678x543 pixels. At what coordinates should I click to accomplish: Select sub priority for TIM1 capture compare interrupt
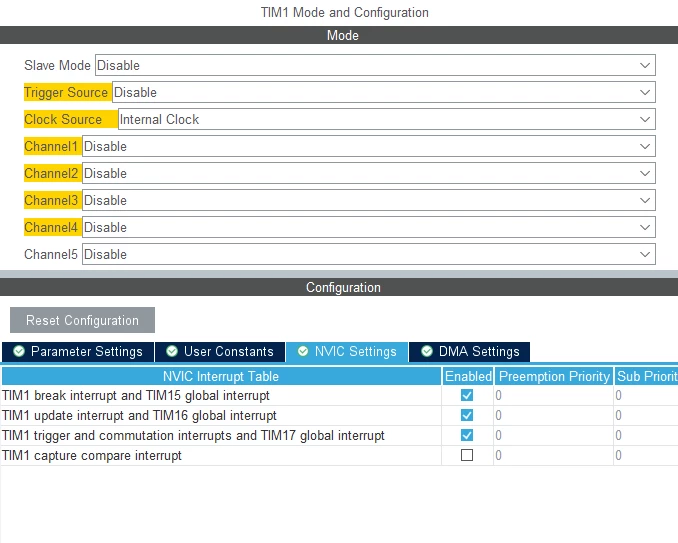(x=646, y=455)
